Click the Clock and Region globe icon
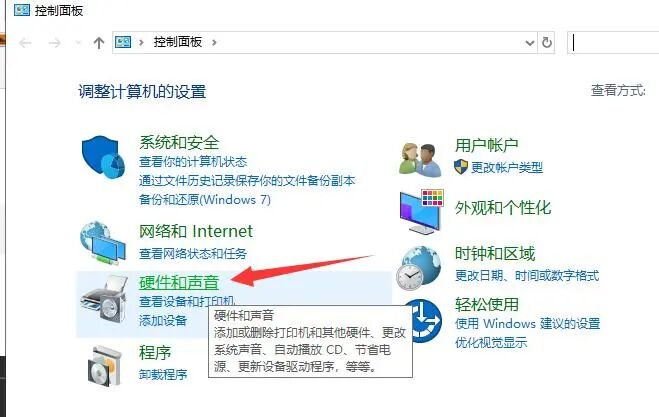659x417 pixels. click(x=419, y=268)
